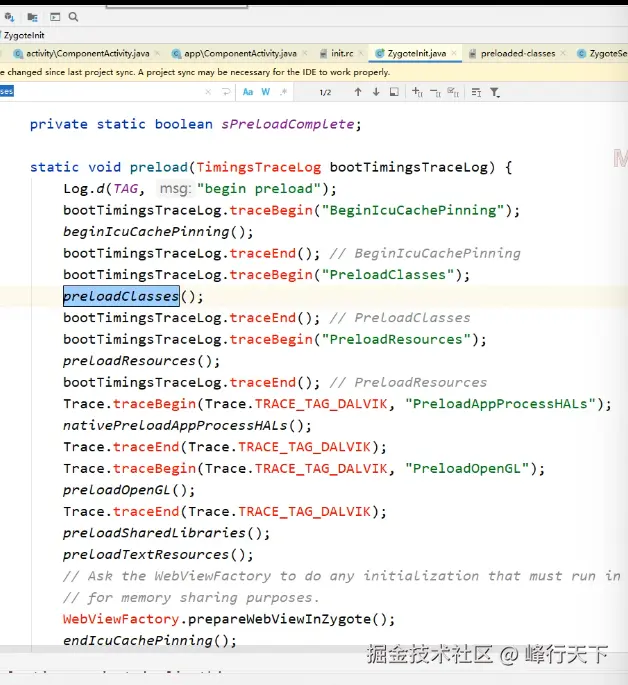This screenshot has height=685, width=628.
Task: Click sPreloadComplete field name
Action: click(x=287, y=124)
